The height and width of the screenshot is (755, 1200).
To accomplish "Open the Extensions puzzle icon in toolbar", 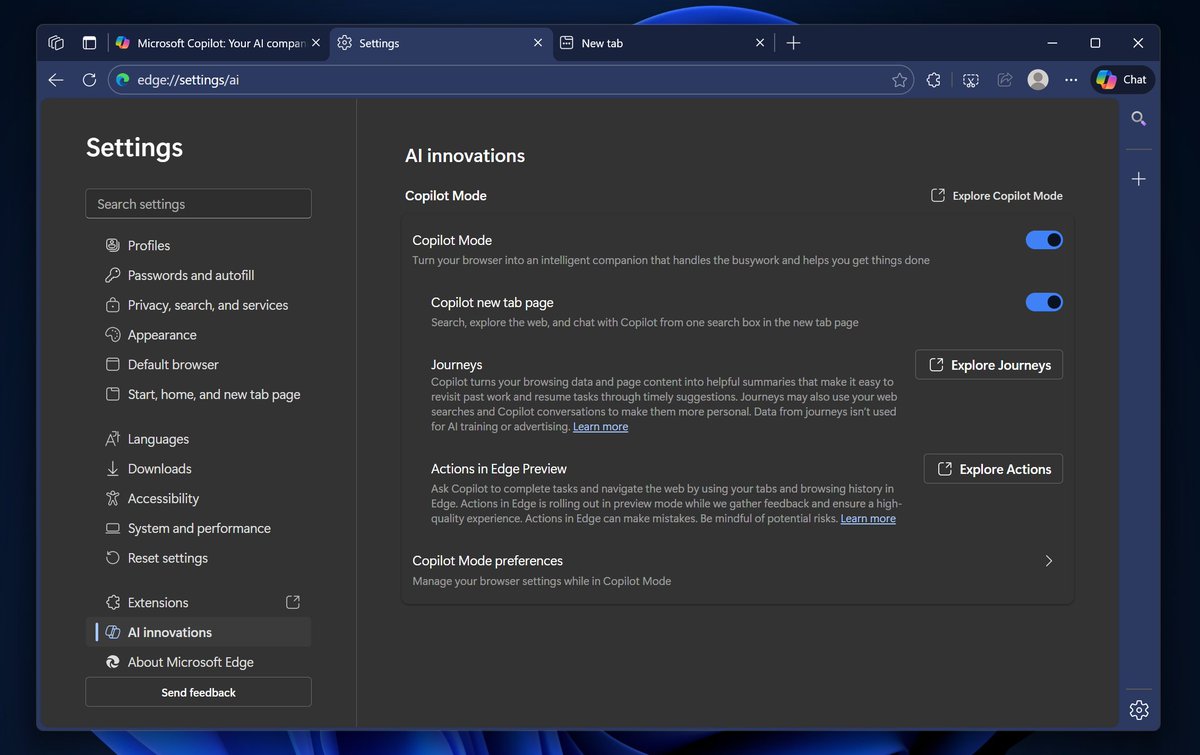I will [x=934, y=80].
